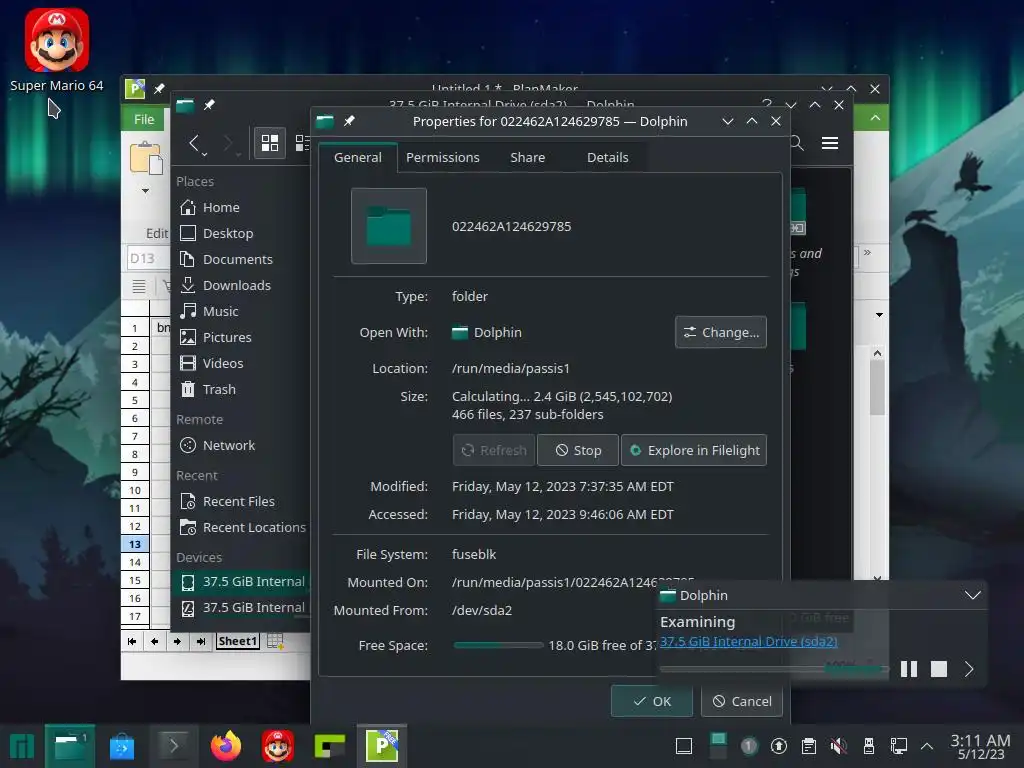This screenshot has height=768, width=1024.
Task: Click the Paste clipboard icon in PlanMaker
Action: coord(146,158)
